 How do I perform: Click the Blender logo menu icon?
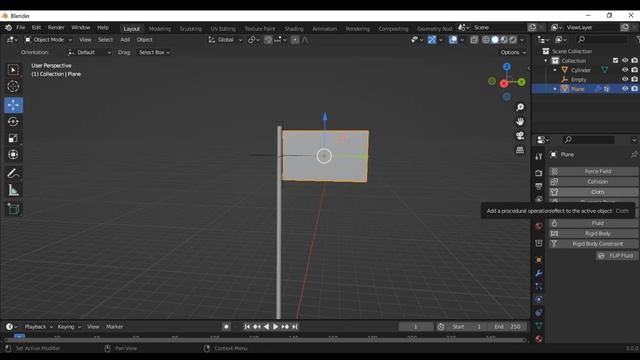point(8,27)
